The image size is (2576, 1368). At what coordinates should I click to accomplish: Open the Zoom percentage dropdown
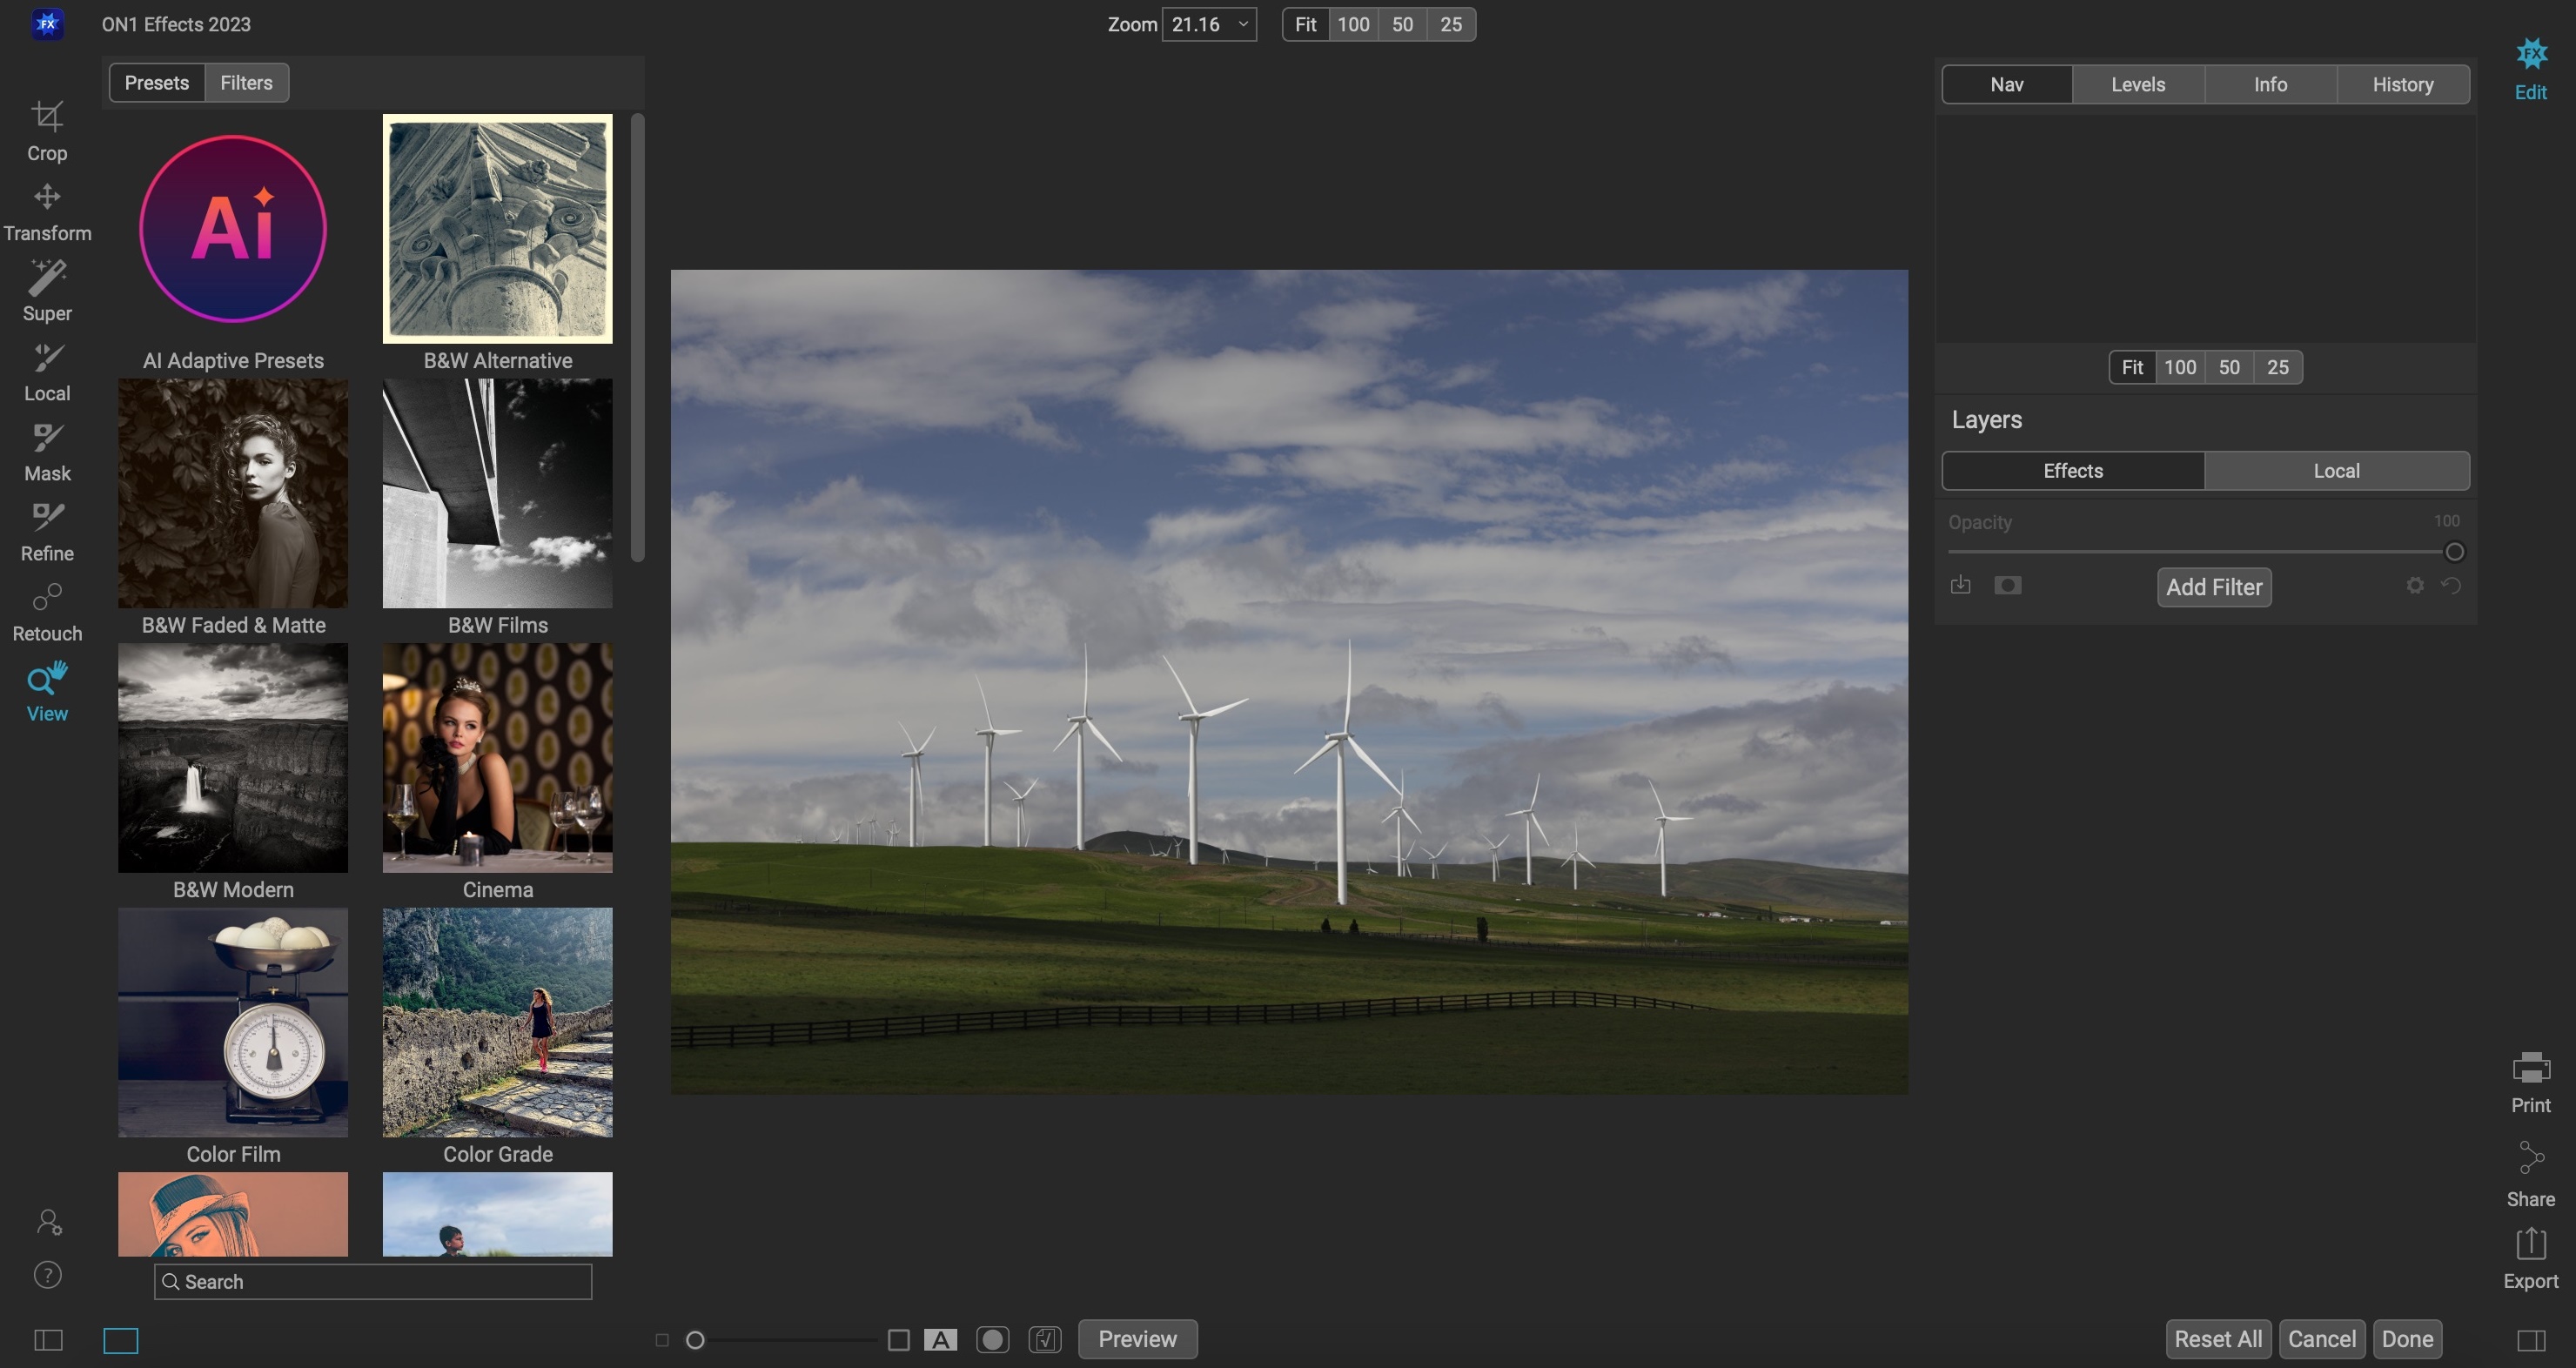pyautogui.click(x=1210, y=24)
